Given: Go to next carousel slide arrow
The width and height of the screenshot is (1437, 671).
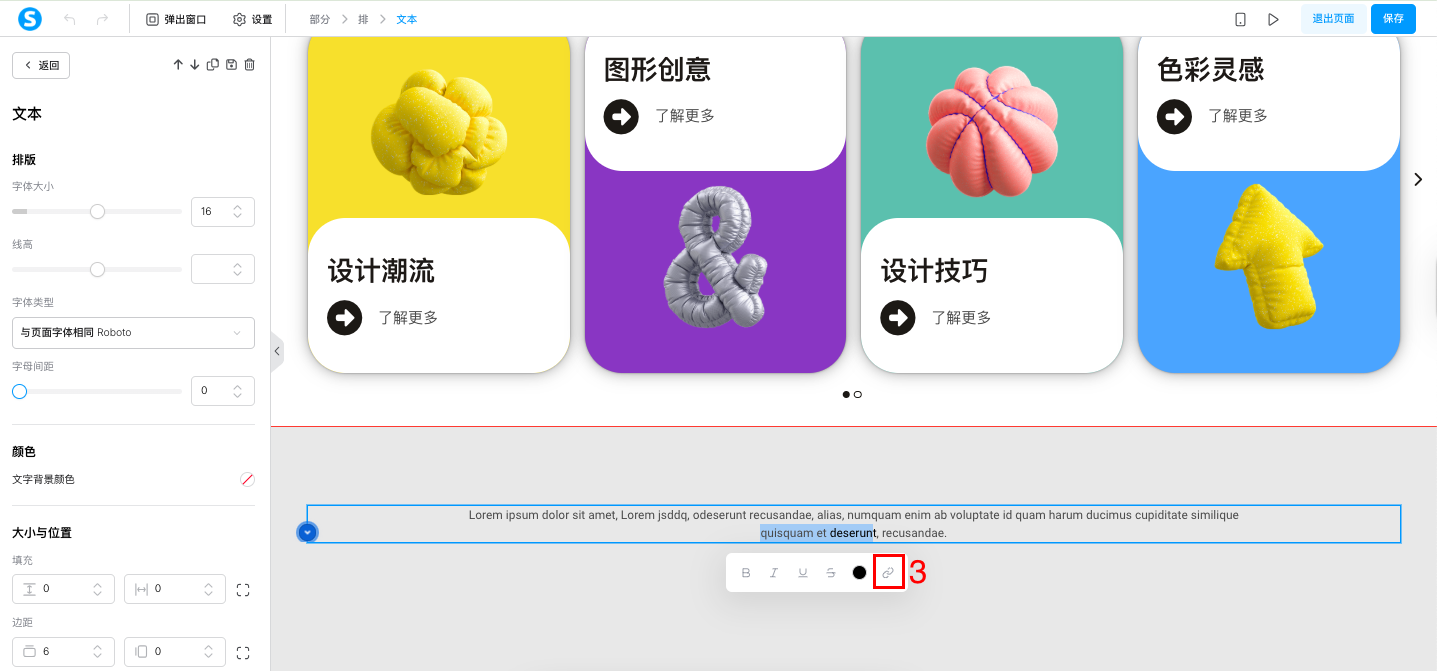Looking at the screenshot, I should click(x=1418, y=179).
